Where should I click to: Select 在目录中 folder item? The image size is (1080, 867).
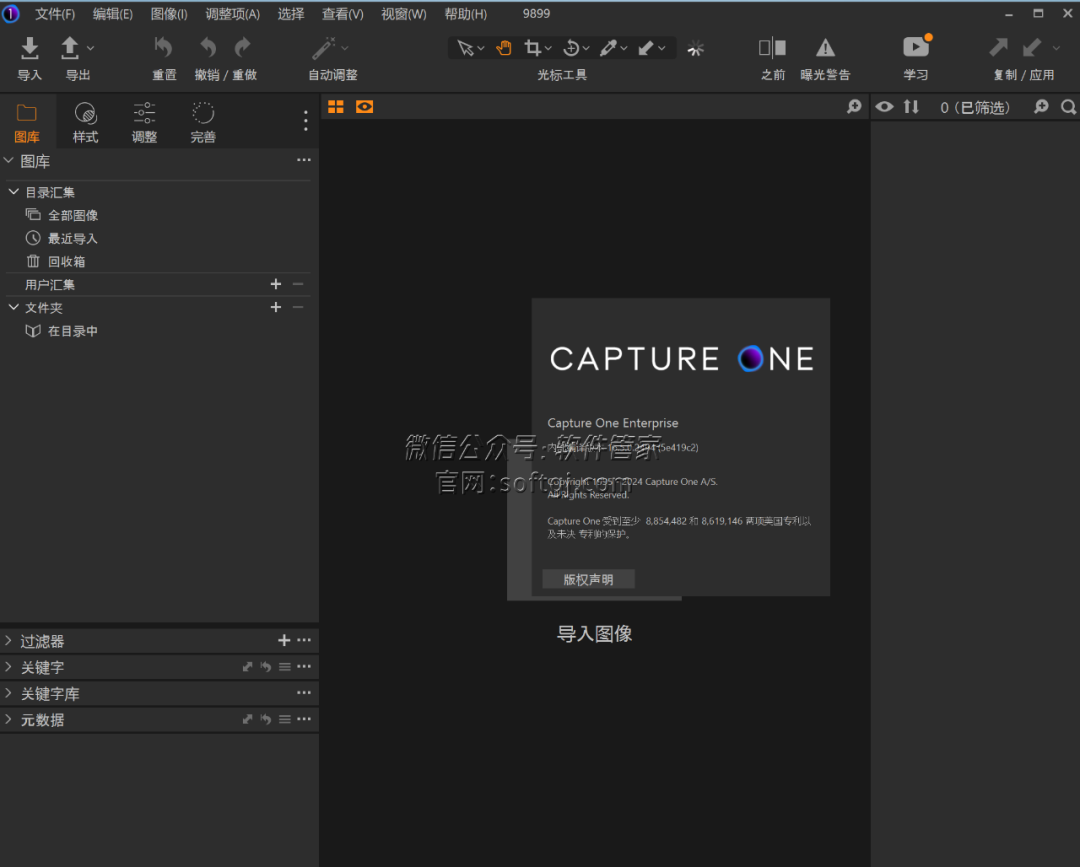72,331
